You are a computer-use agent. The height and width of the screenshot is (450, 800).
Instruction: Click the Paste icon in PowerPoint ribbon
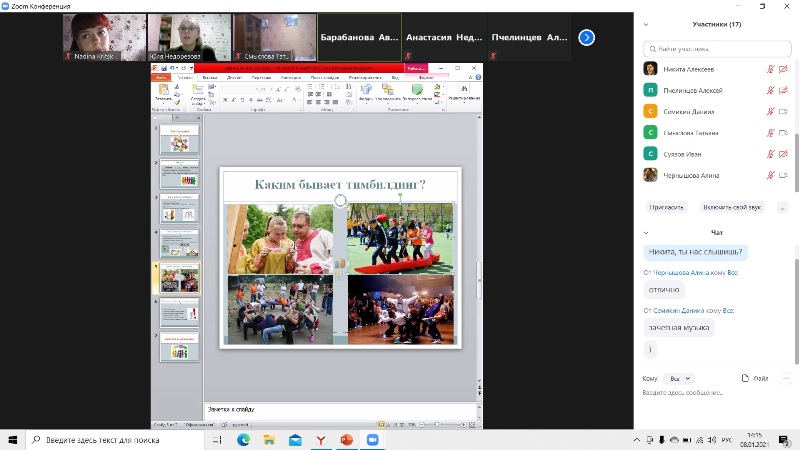tap(163, 91)
